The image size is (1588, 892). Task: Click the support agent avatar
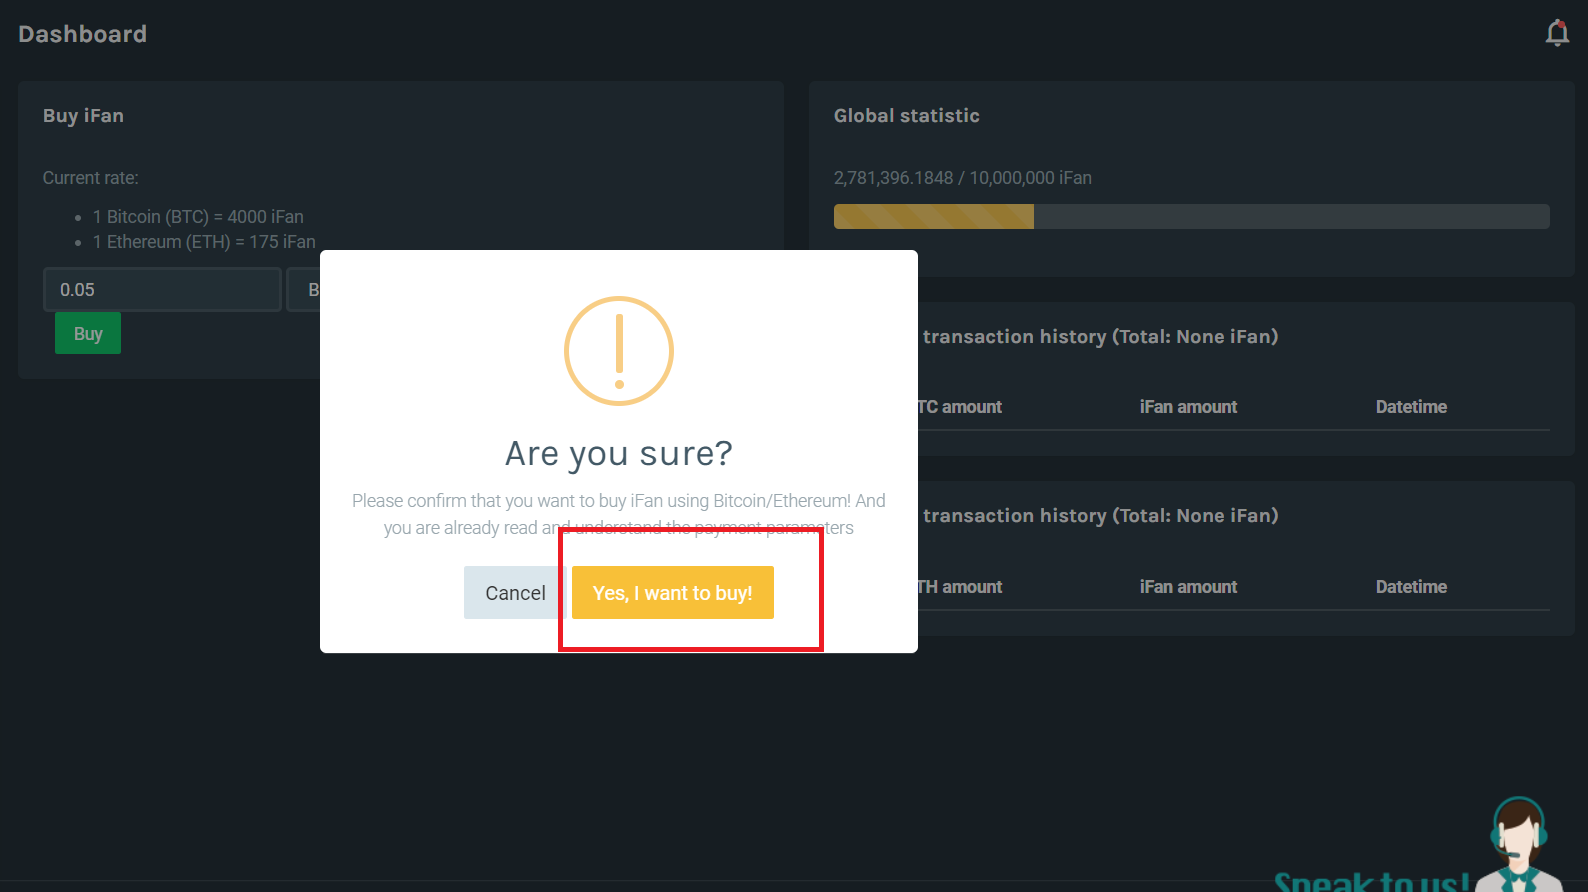[x=1518, y=842]
